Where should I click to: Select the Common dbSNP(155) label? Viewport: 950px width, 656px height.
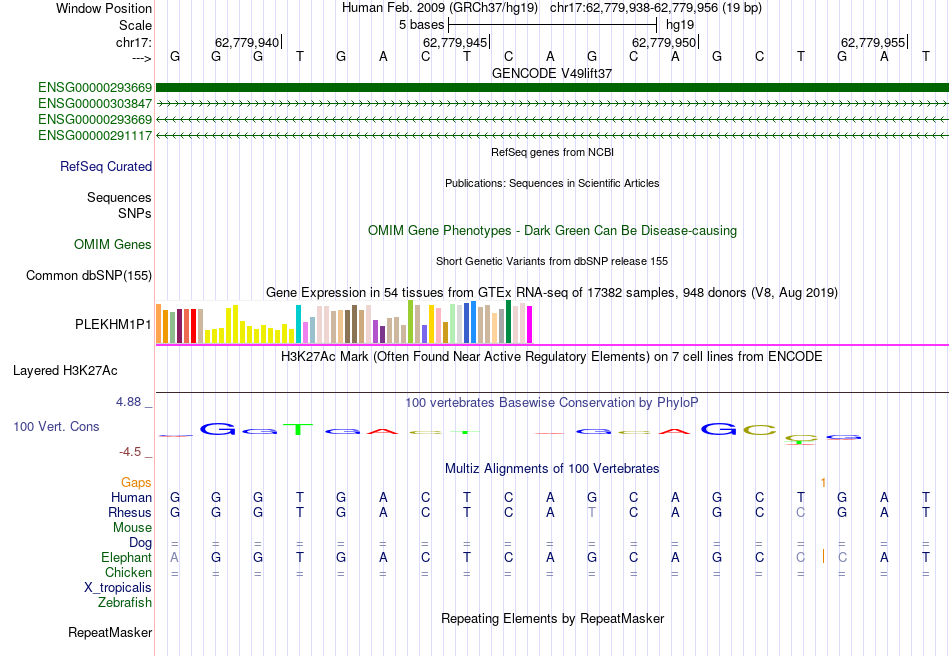click(x=88, y=276)
